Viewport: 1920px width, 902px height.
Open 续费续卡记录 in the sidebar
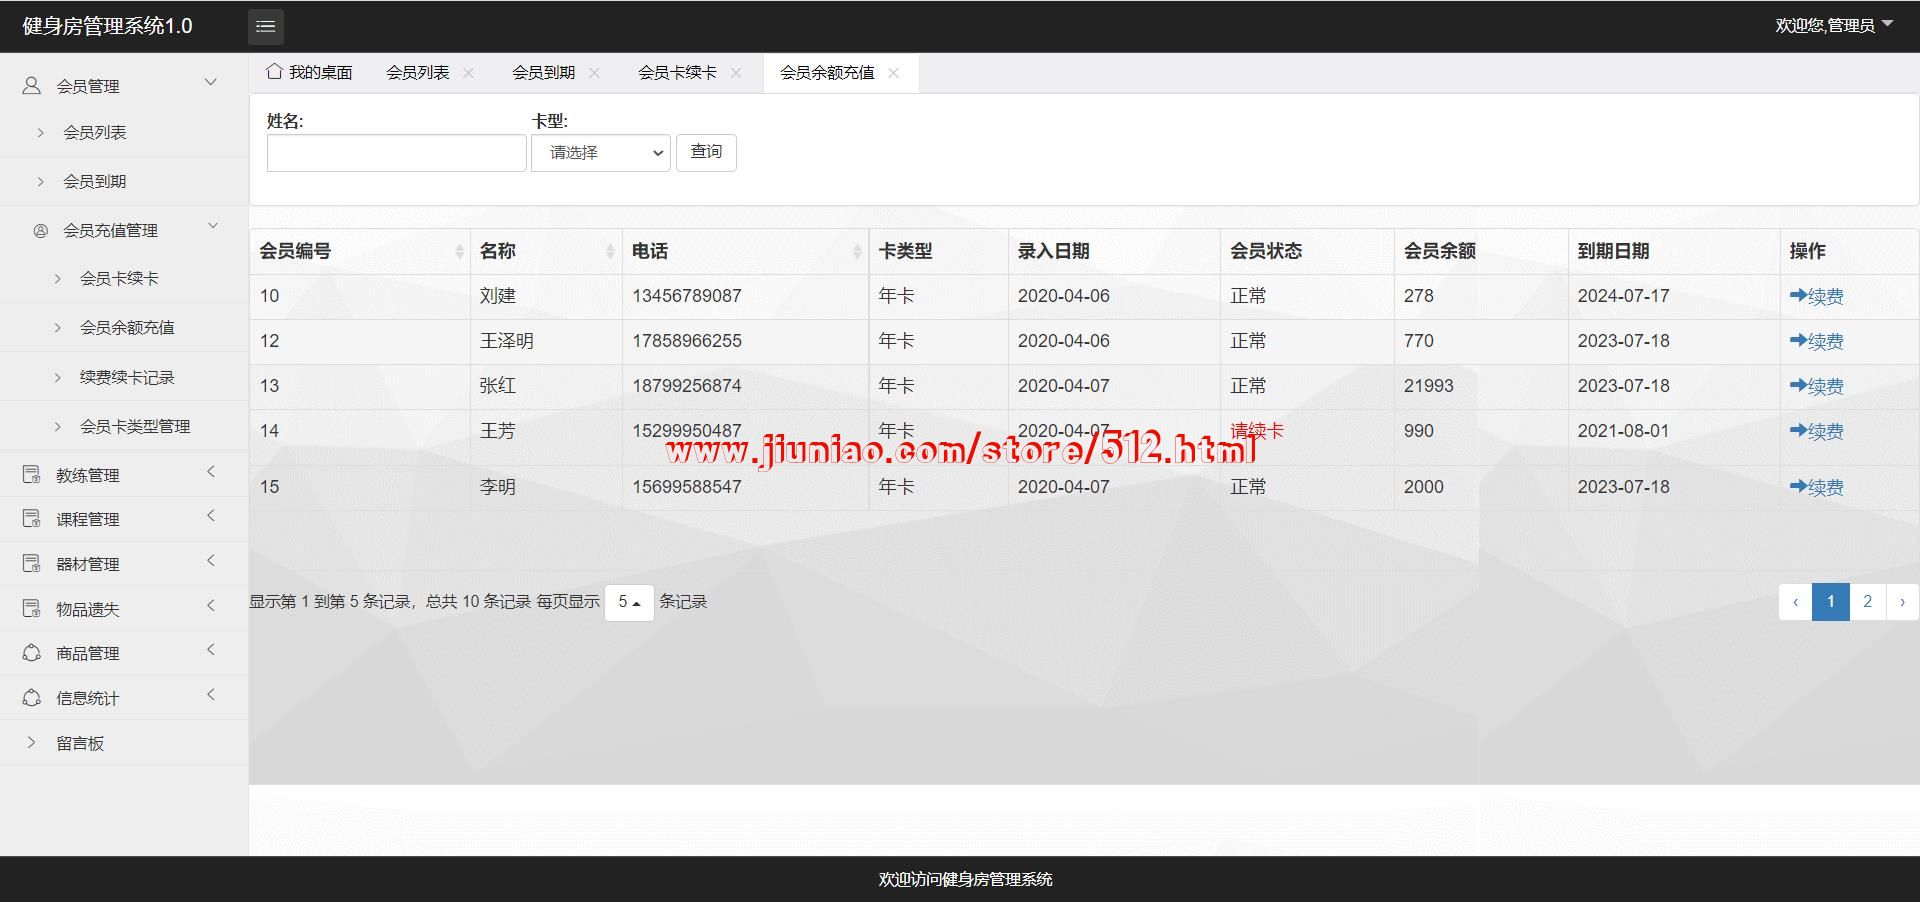pyautogui.click(x=127, y=377)
